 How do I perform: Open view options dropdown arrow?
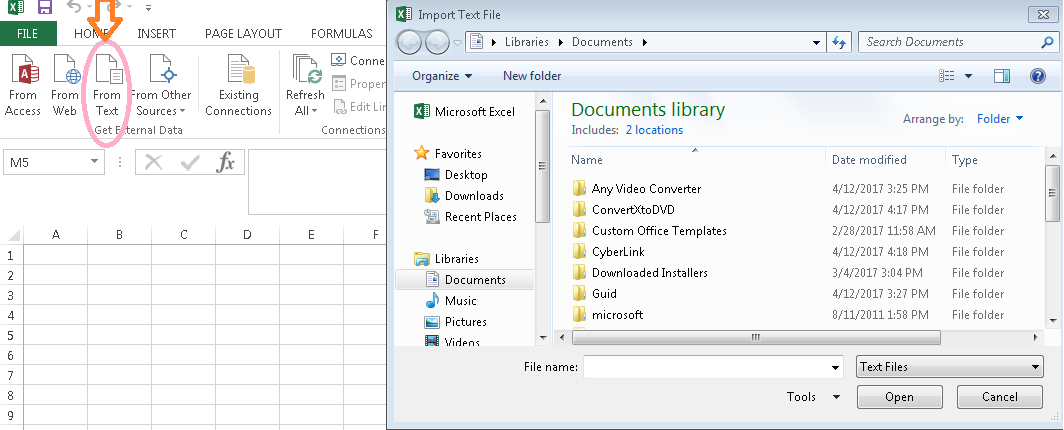[968, 76]
